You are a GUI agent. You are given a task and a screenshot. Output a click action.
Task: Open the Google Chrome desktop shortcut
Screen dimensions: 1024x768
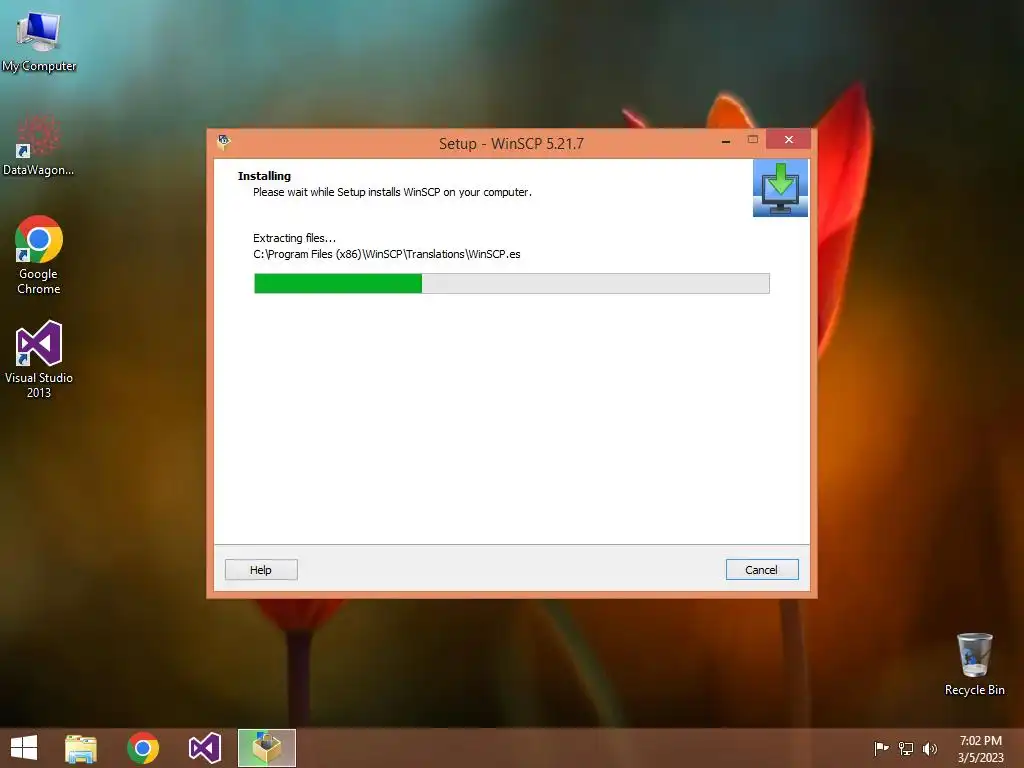pyautogui.click(x=39, y=255)
